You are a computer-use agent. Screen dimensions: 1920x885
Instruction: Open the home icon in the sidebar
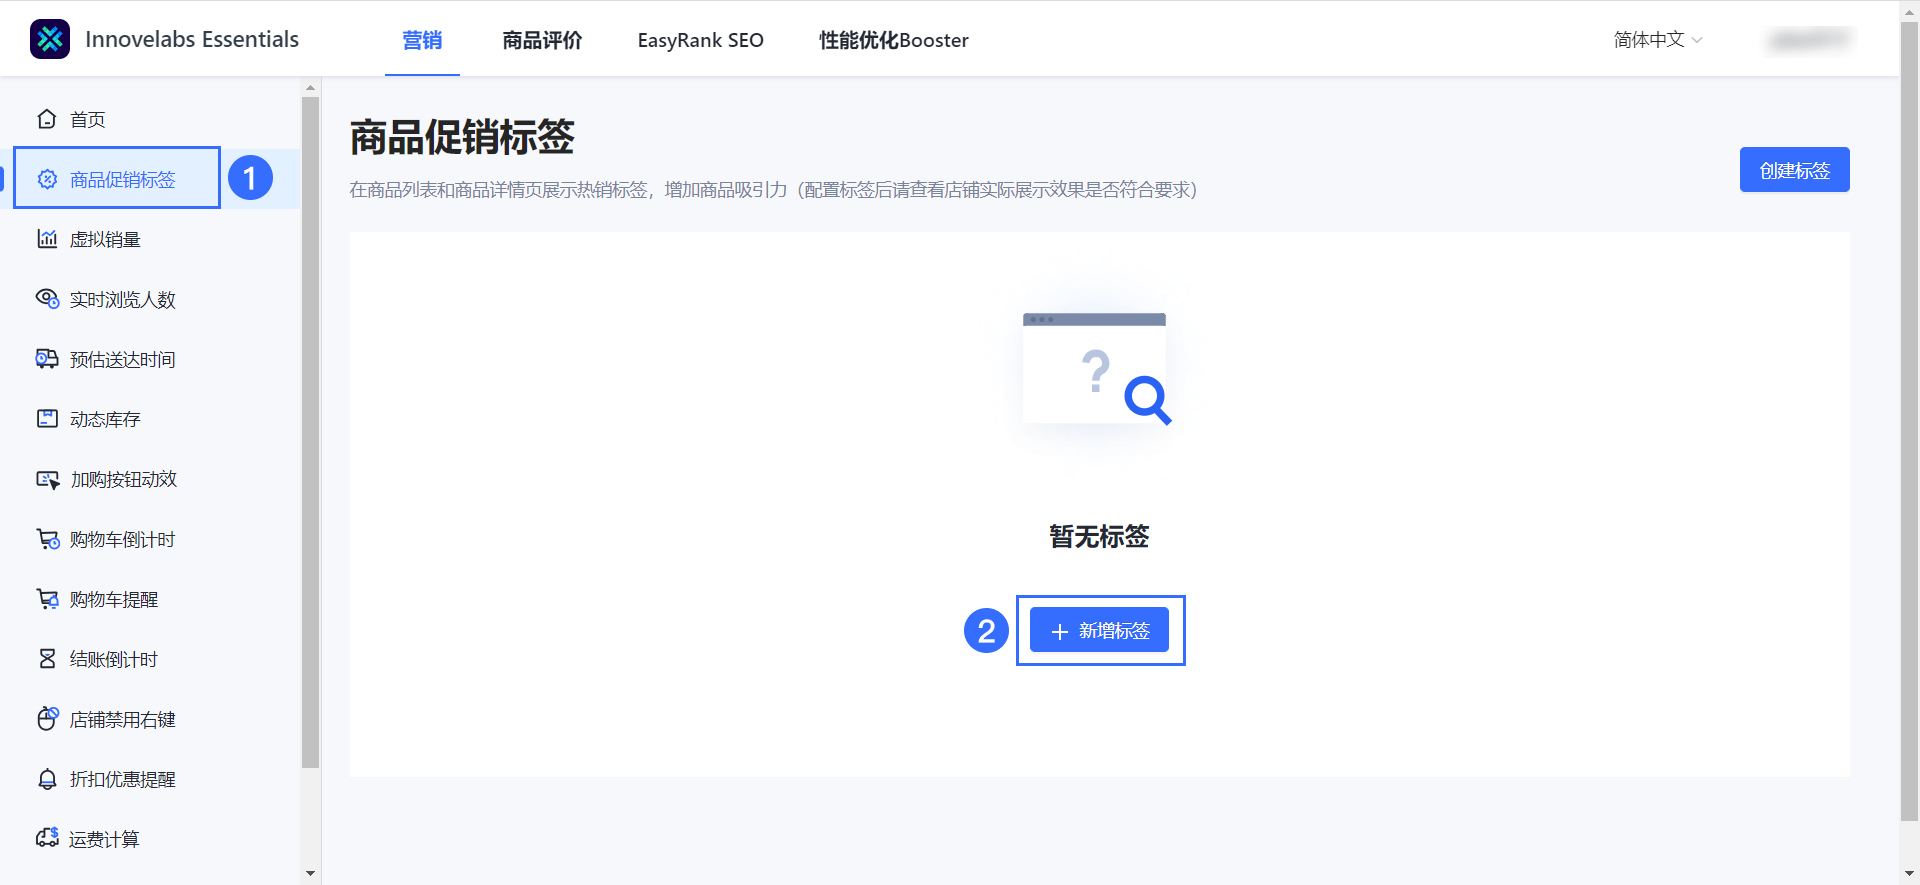(x=47, y=119)
